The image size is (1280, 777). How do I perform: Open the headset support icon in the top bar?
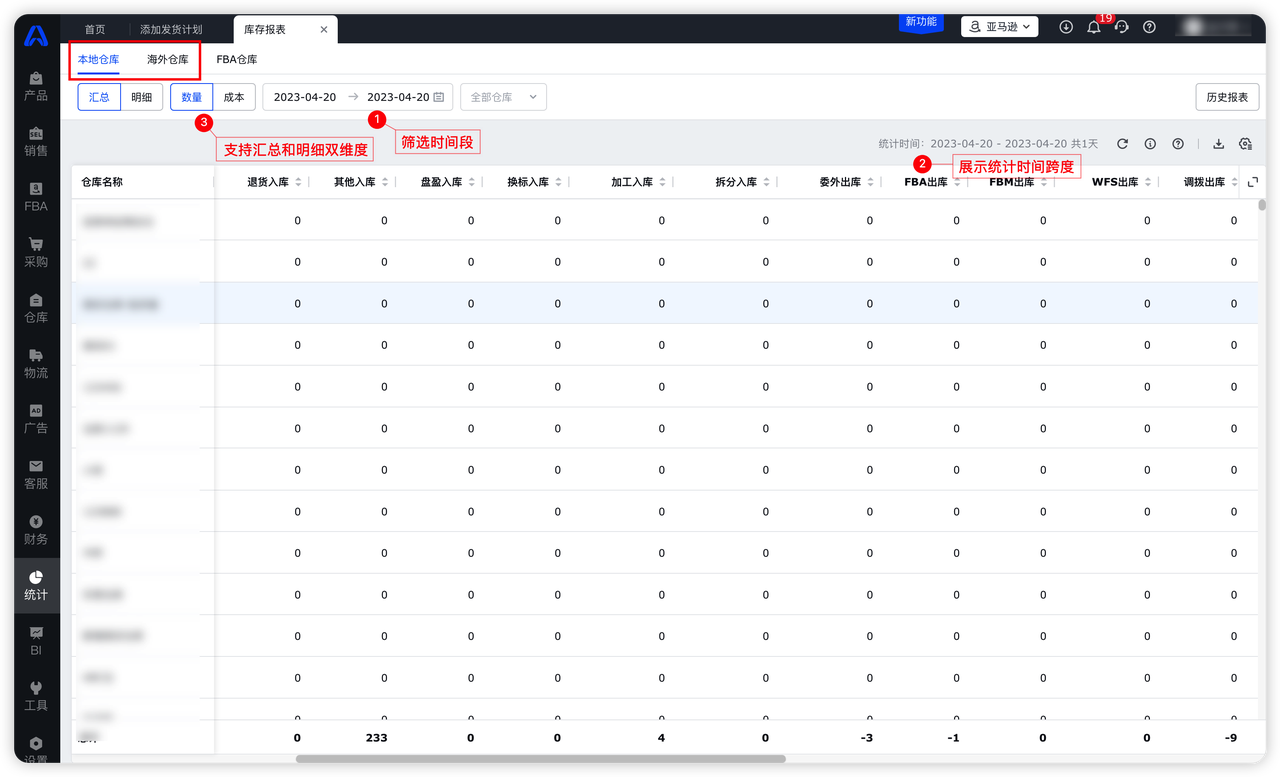pos(1122,27)
